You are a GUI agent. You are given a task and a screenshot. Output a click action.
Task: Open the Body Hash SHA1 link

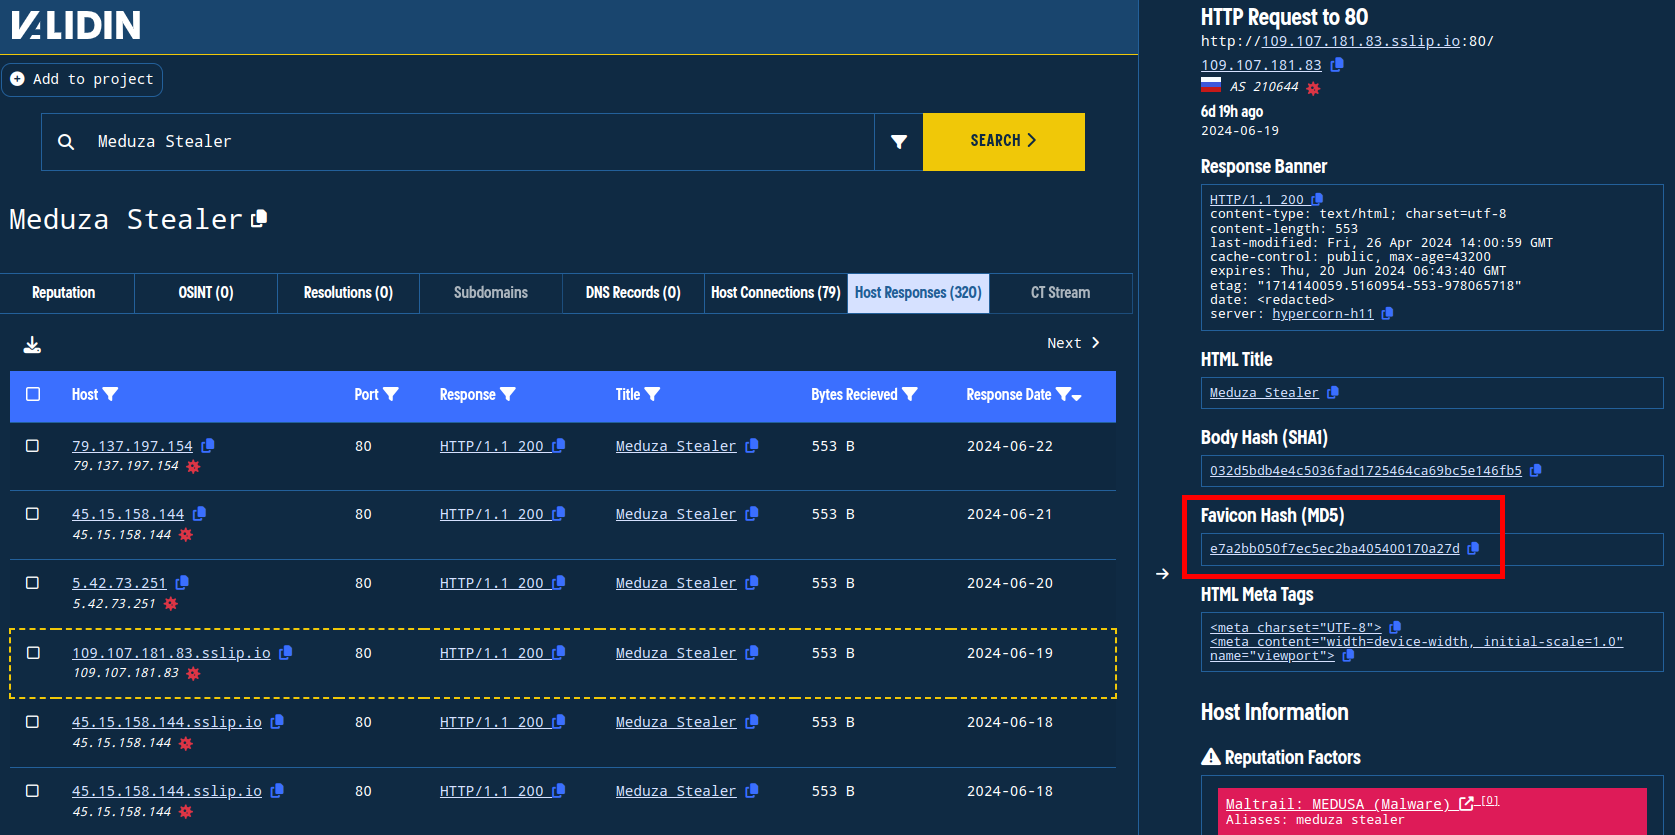[x=1365, y=471]
